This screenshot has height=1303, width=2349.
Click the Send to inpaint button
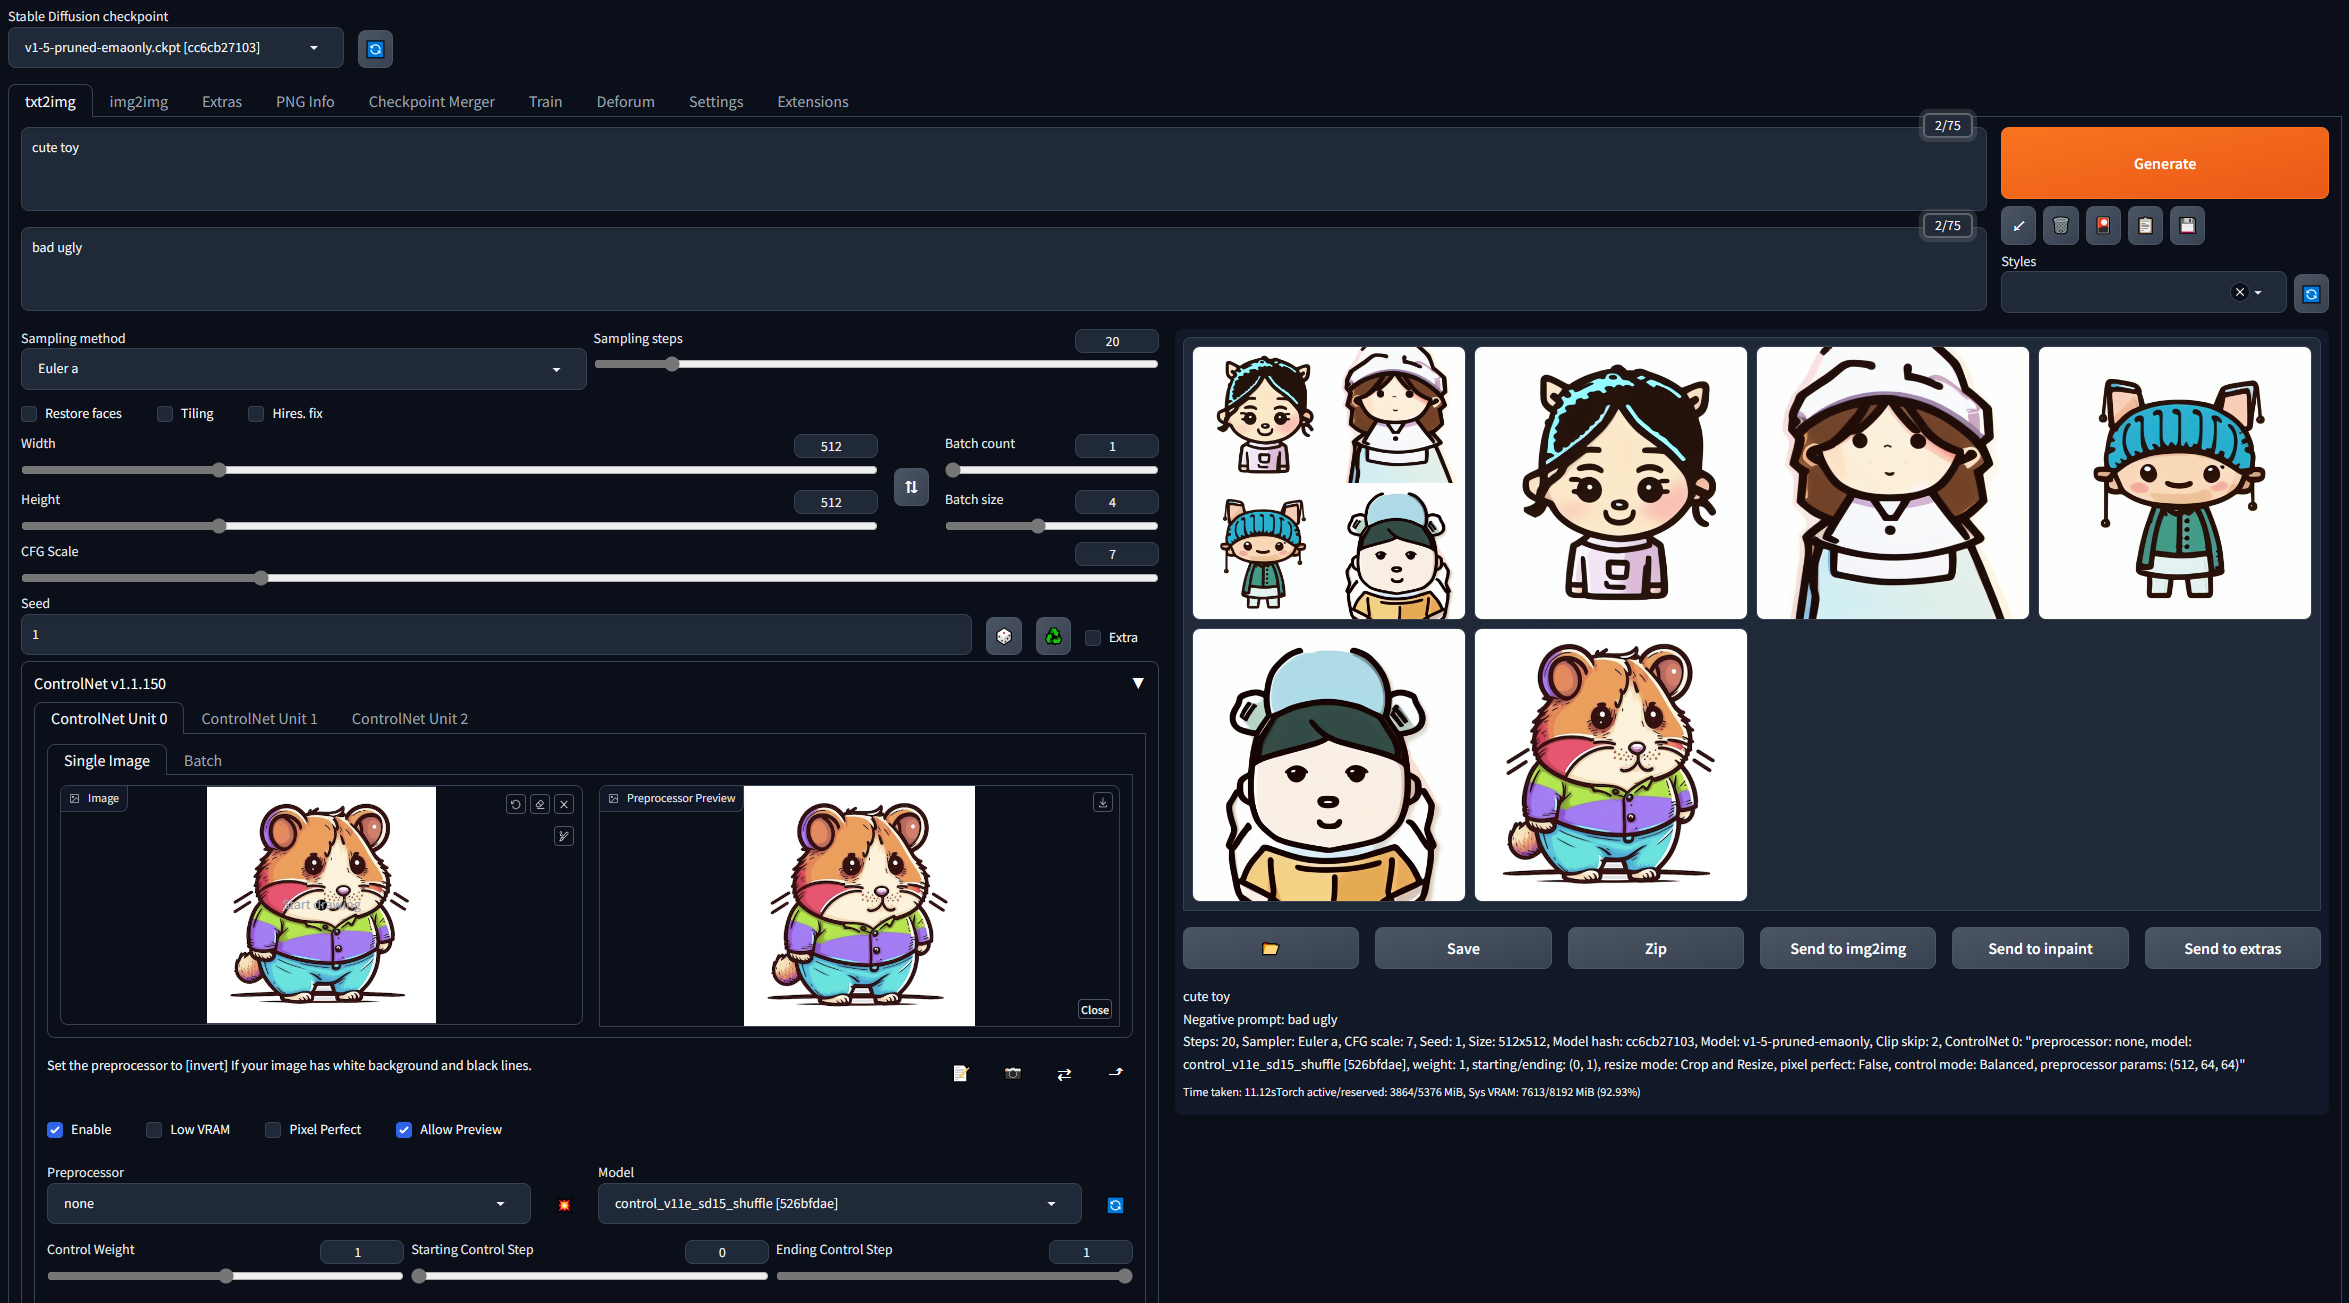(2039, 949)
